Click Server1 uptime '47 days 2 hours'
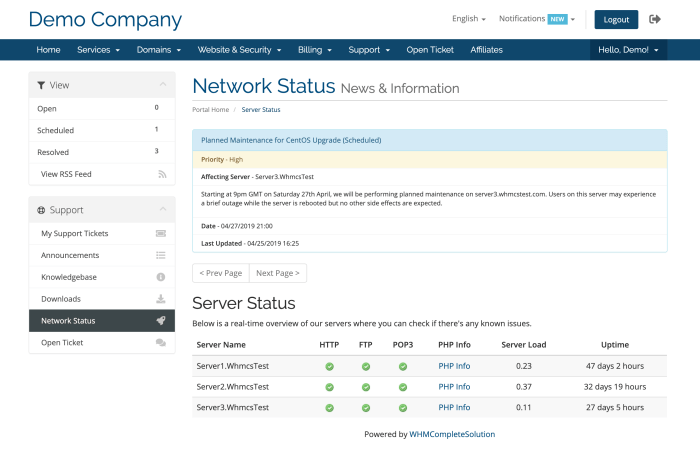 [x=615, y=366]
